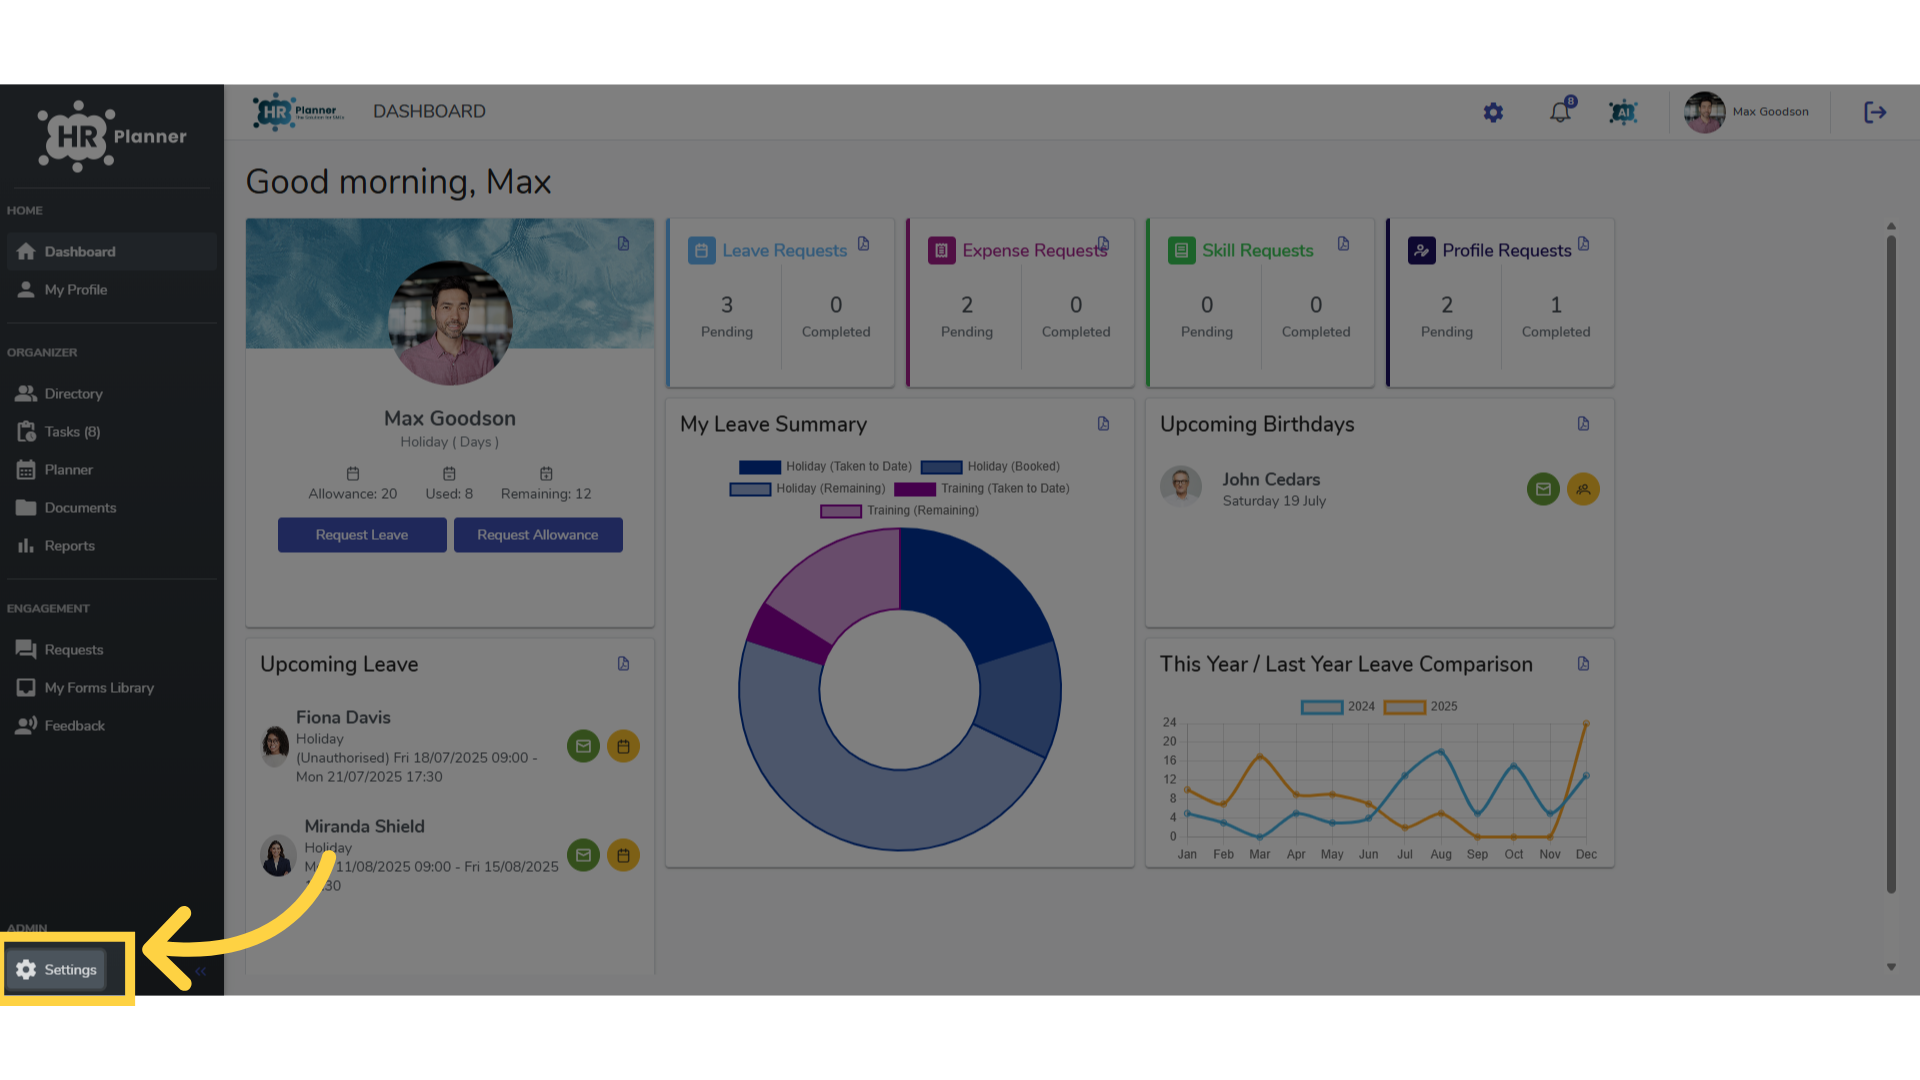Open My Forms Library in sidebar
Image resolution: width=1920 pixels, height=1080 pixels.
point(111,687)
